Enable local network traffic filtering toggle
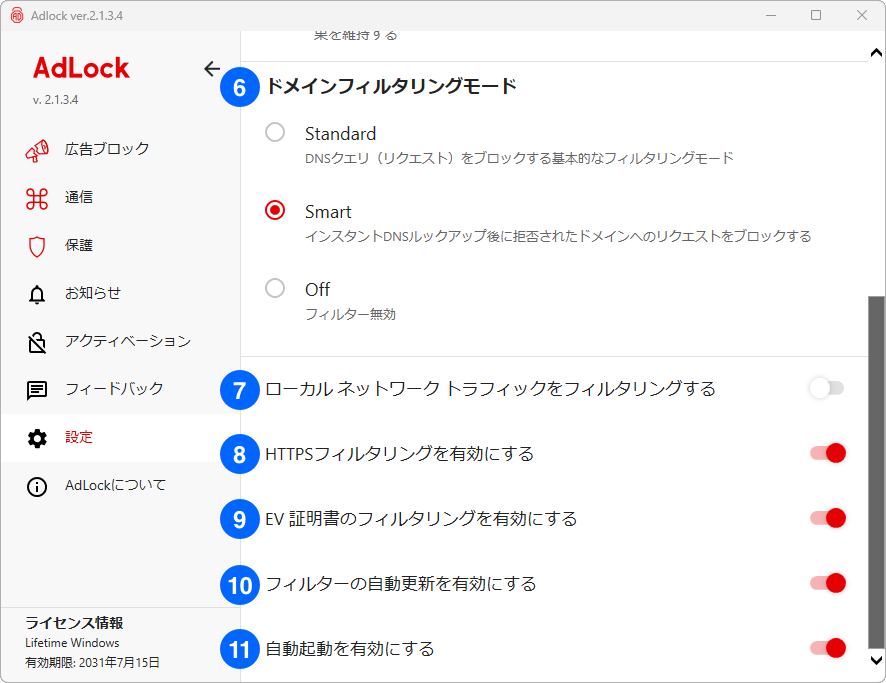 [x=827, y=388]
